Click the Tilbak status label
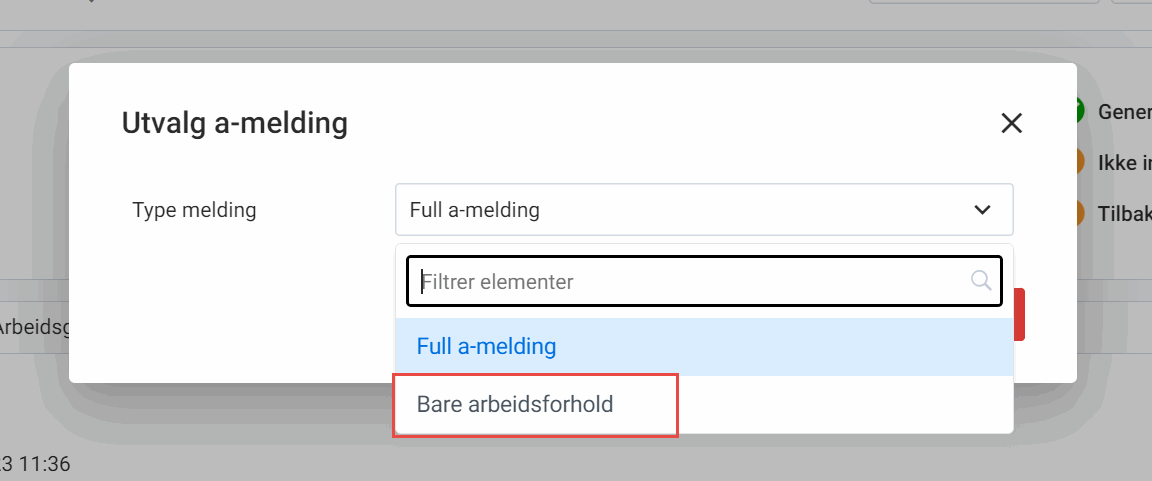Viewport: 1152px width, 481px height. click(1124, 213)
